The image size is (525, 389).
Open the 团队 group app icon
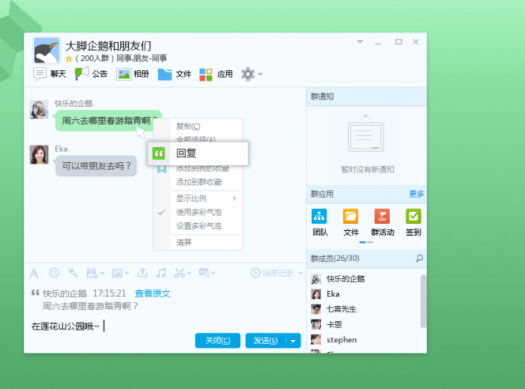point(319,216)
